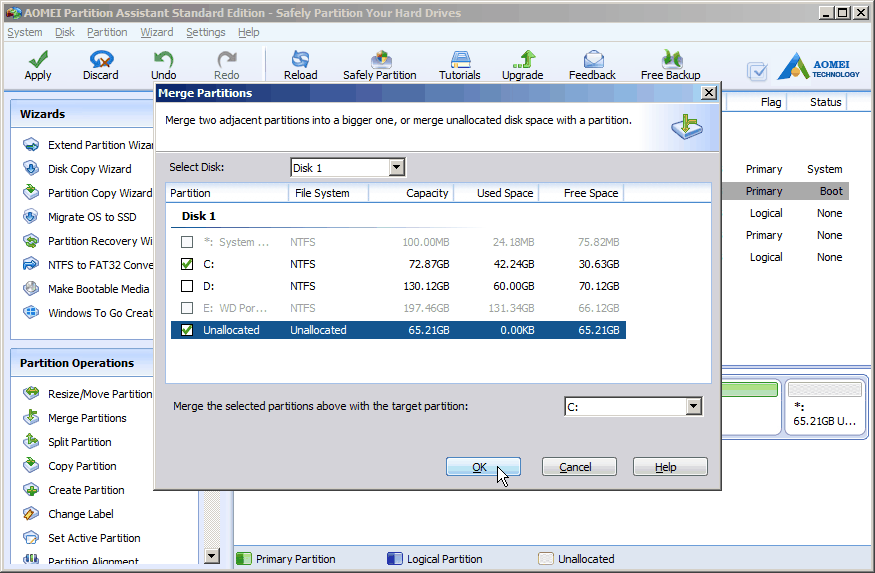Select the Create Partition operation icon

(x=31, y=489)
